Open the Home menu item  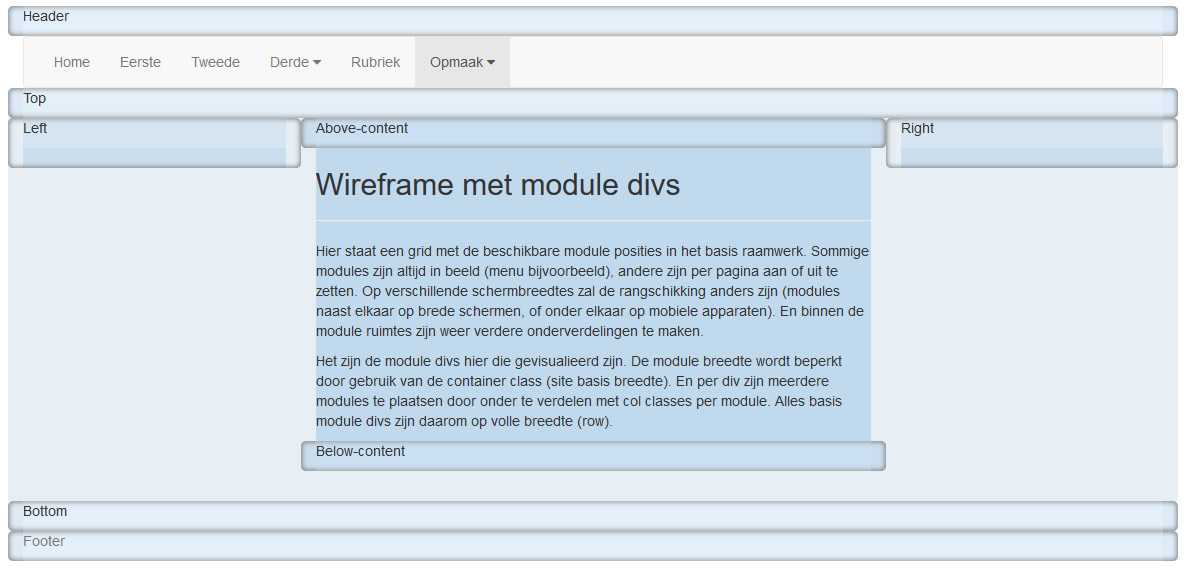72,62
